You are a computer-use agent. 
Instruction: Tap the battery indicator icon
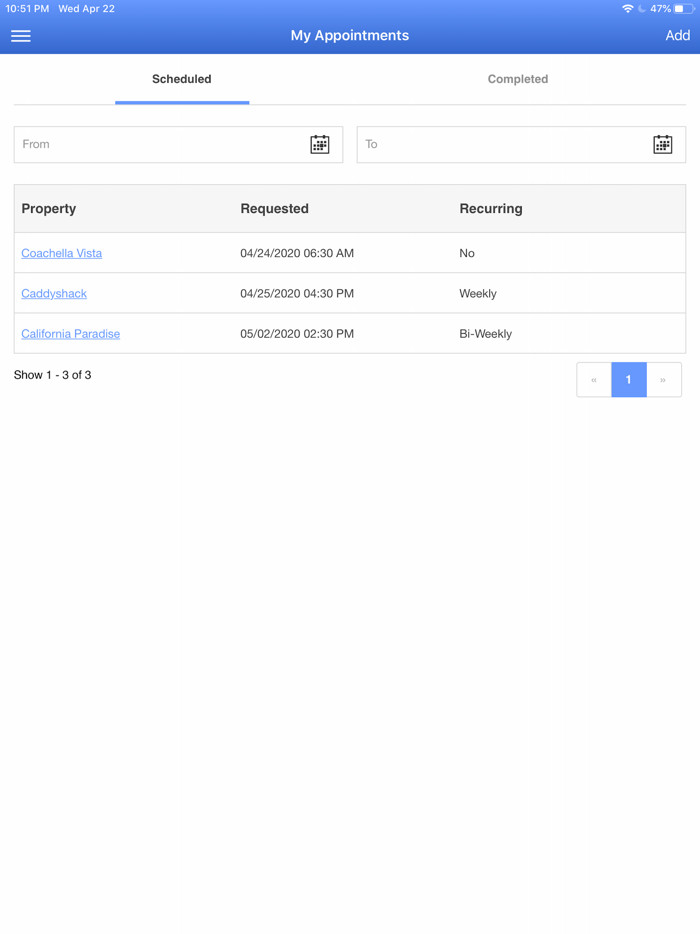click(684, 8)
